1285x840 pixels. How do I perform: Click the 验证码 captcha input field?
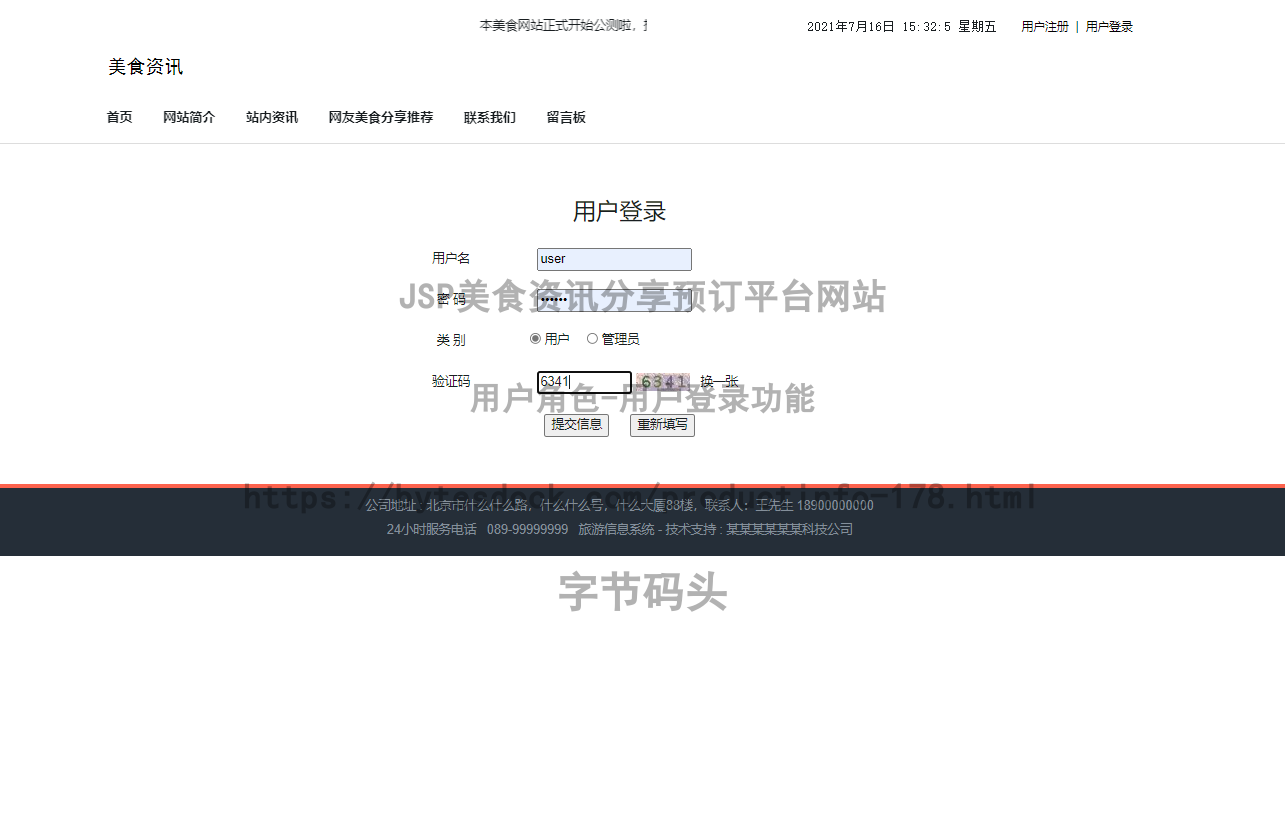pos(584,383)
